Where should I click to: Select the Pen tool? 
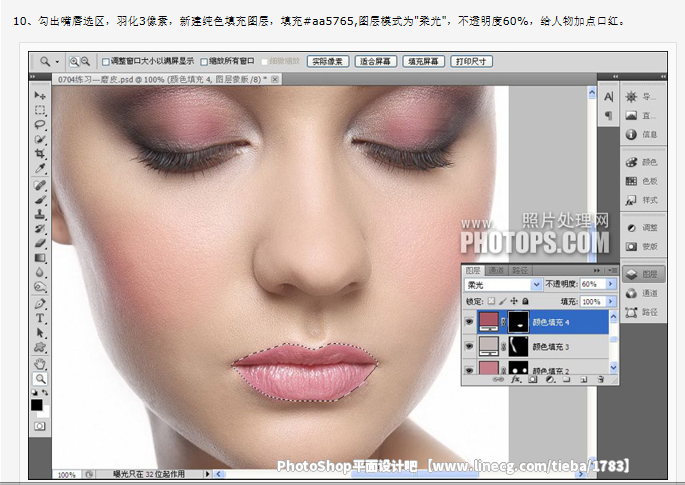(x=40, y=304)
